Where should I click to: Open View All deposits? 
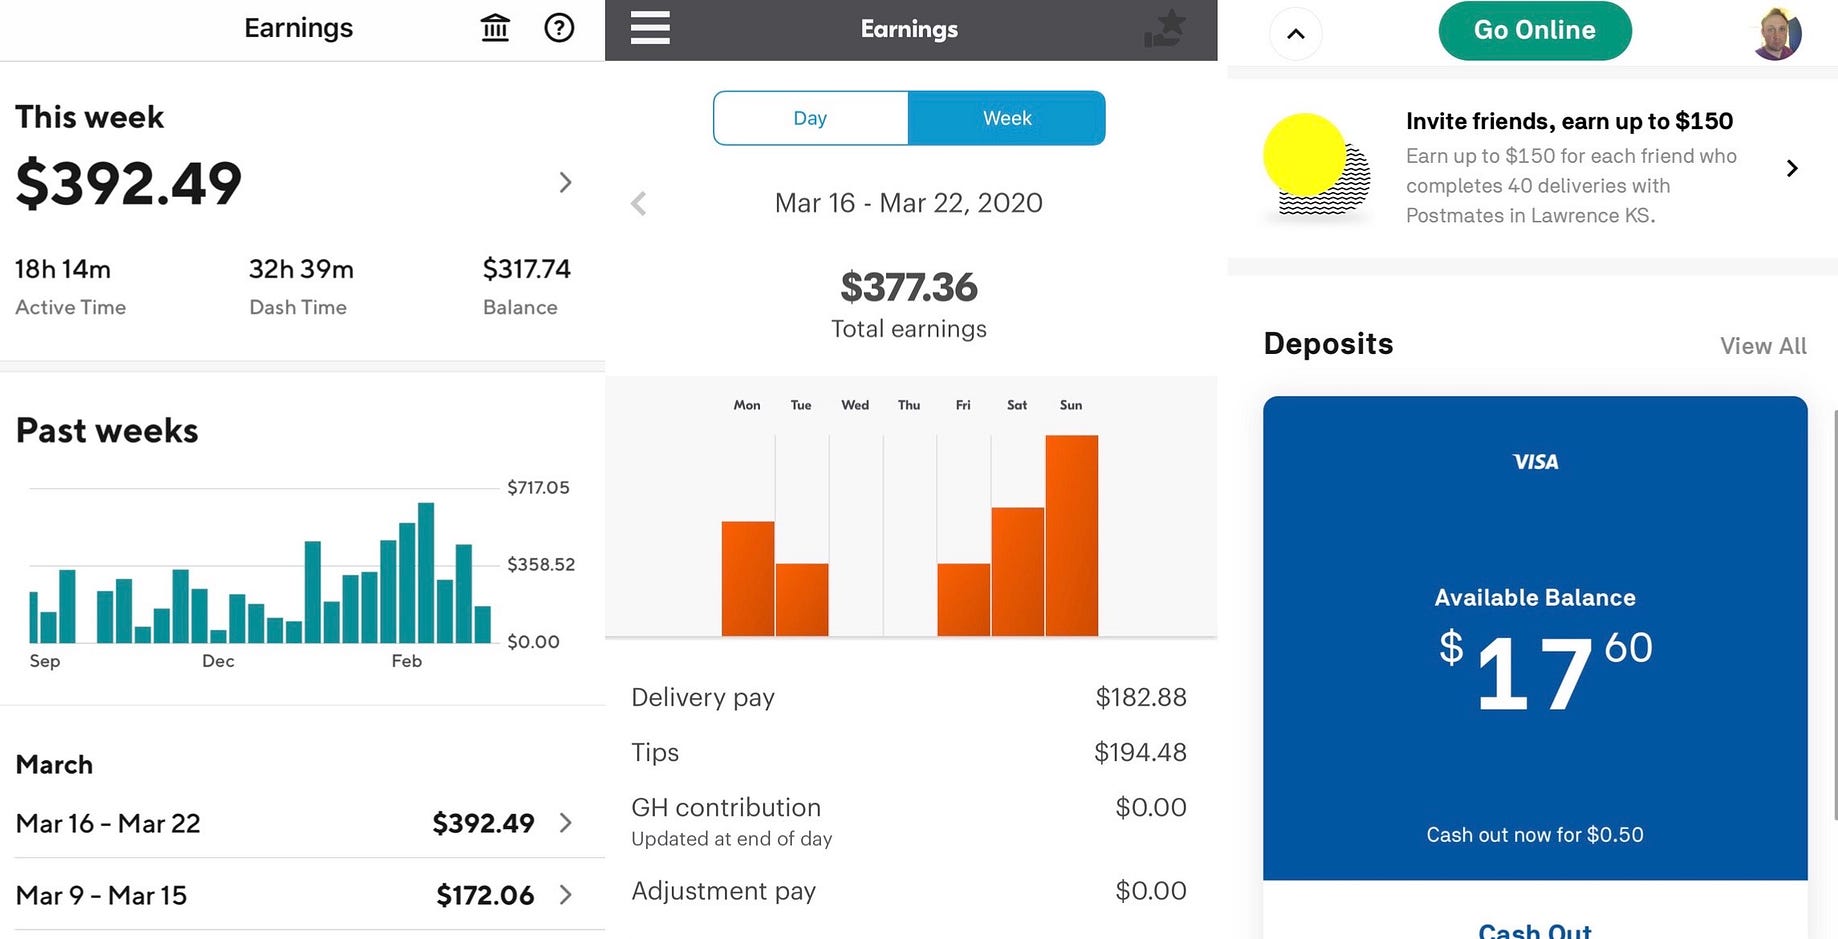(x=1763, y=346)
